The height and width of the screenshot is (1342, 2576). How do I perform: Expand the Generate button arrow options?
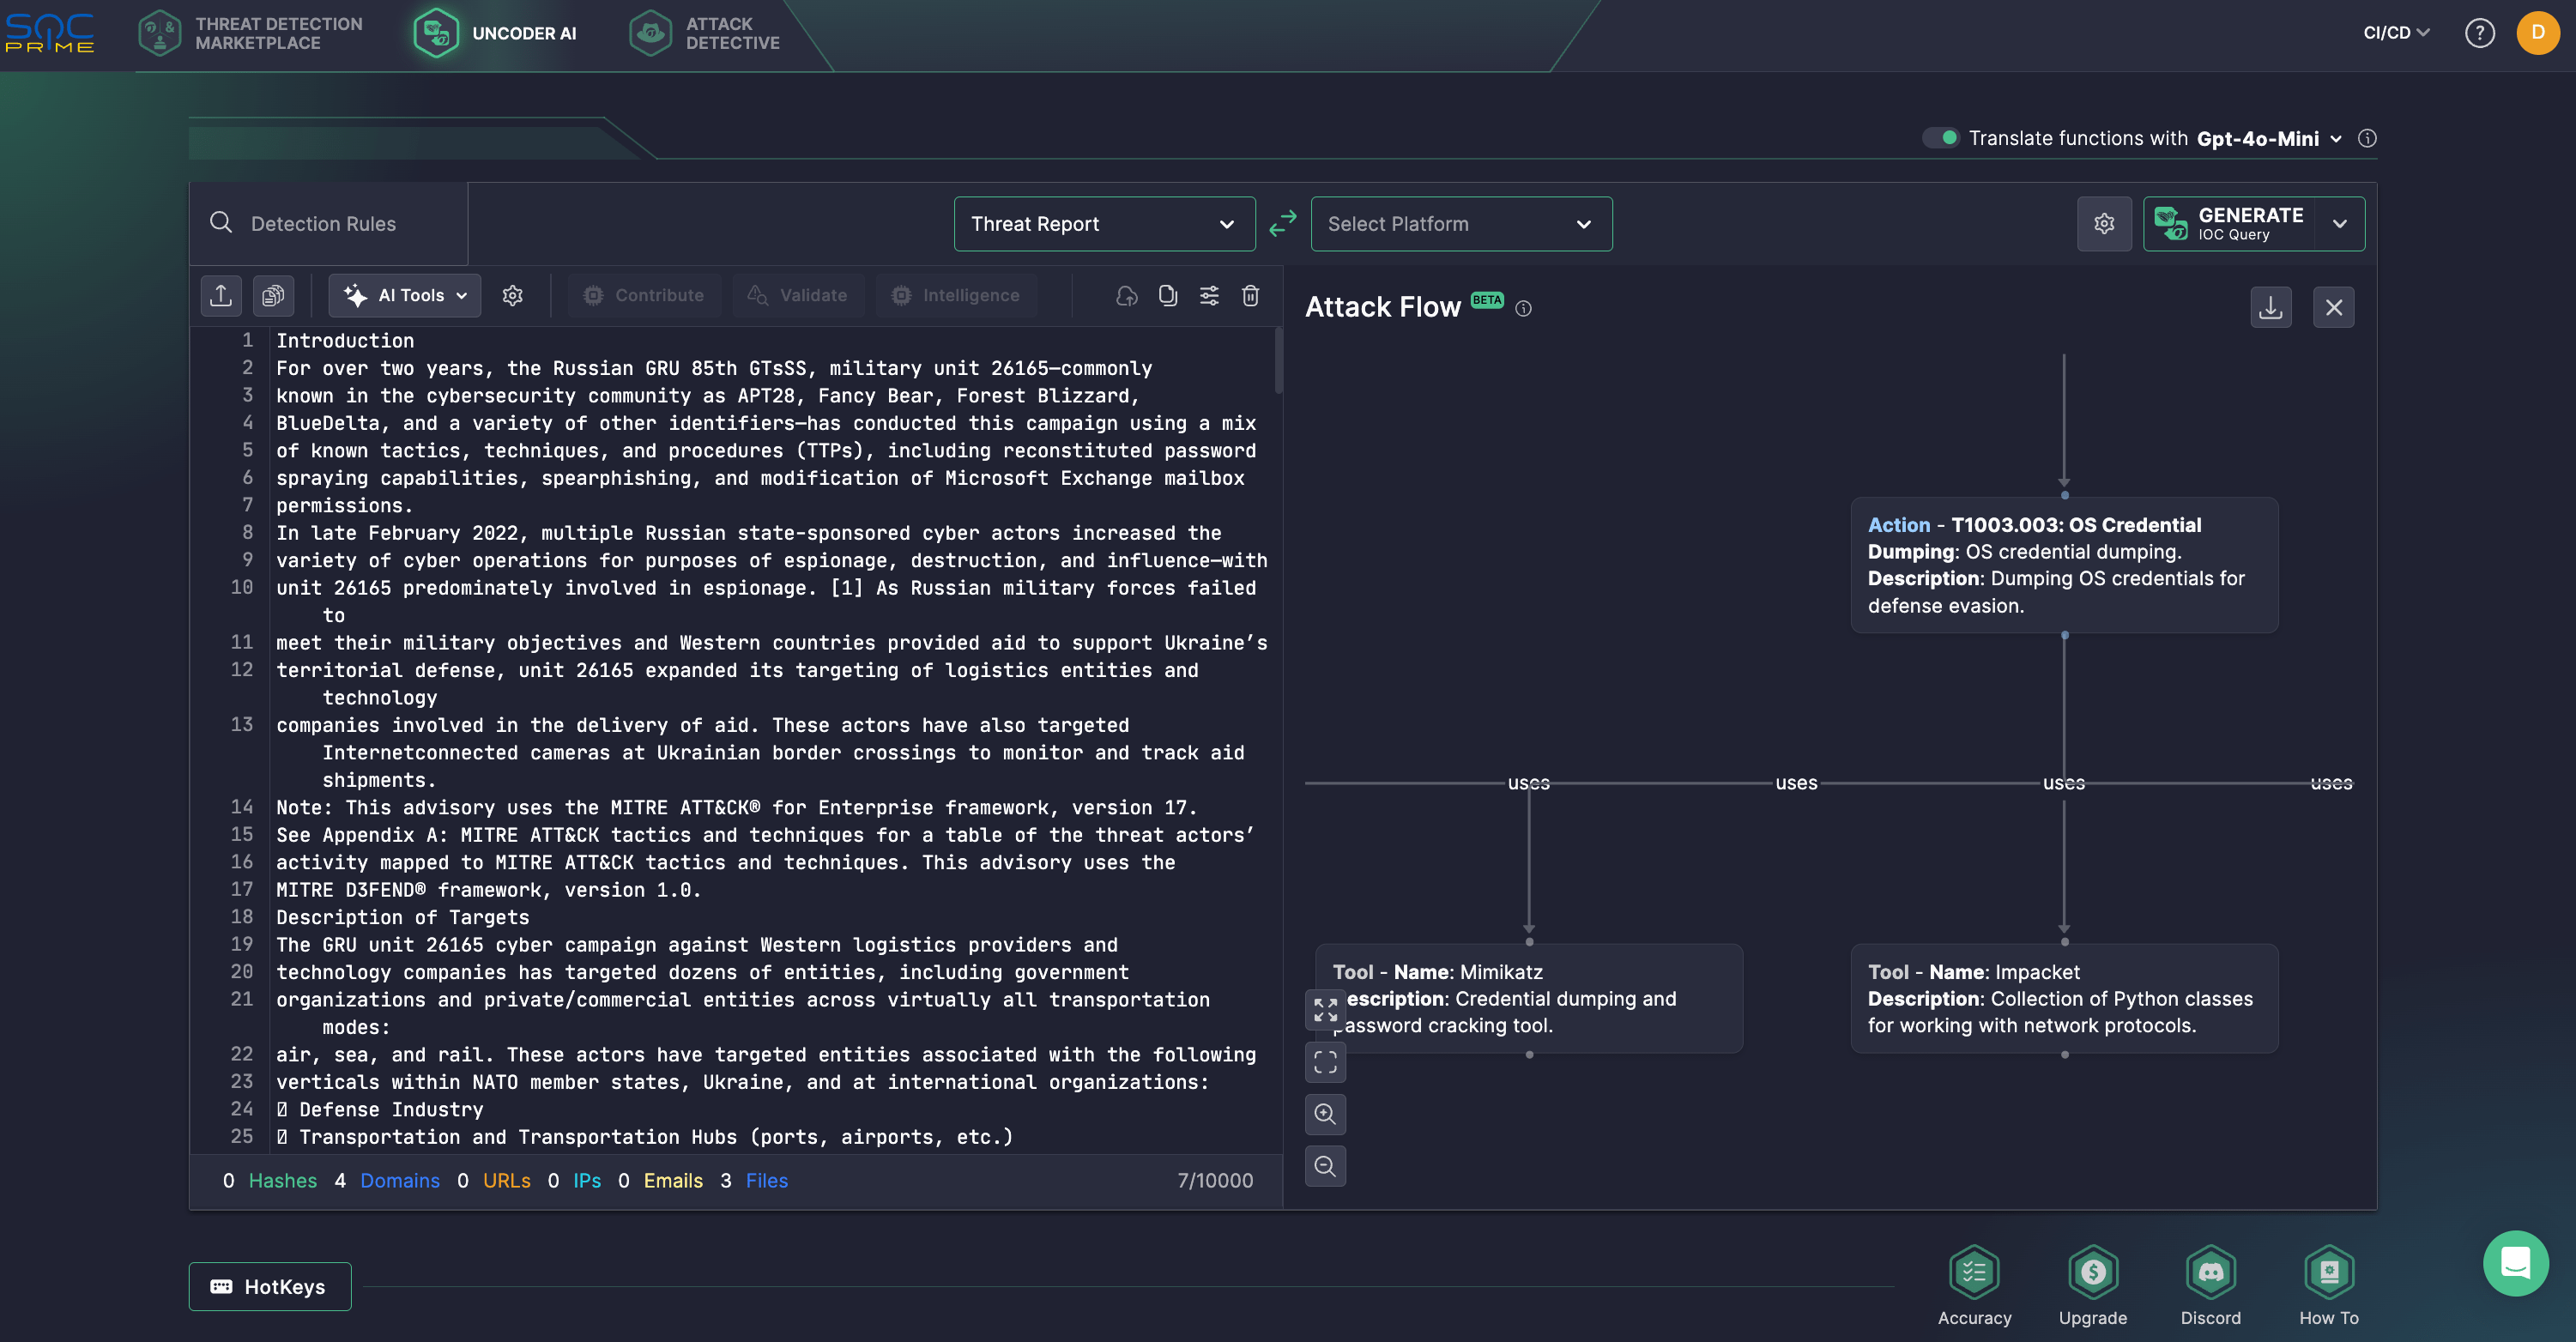2340,224
